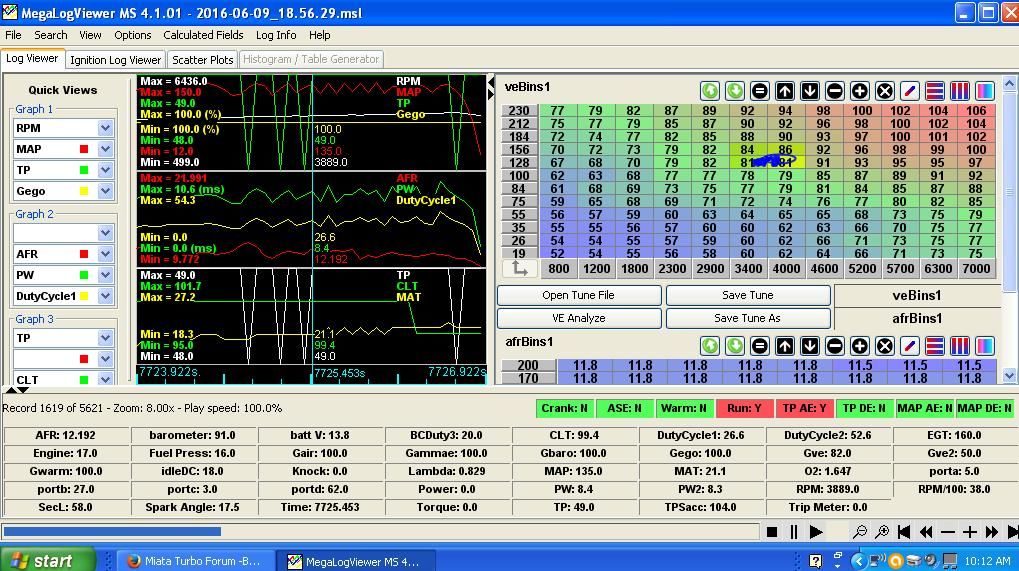
Task: Click the VE Analyze button
Action: (x=579, y=318)
